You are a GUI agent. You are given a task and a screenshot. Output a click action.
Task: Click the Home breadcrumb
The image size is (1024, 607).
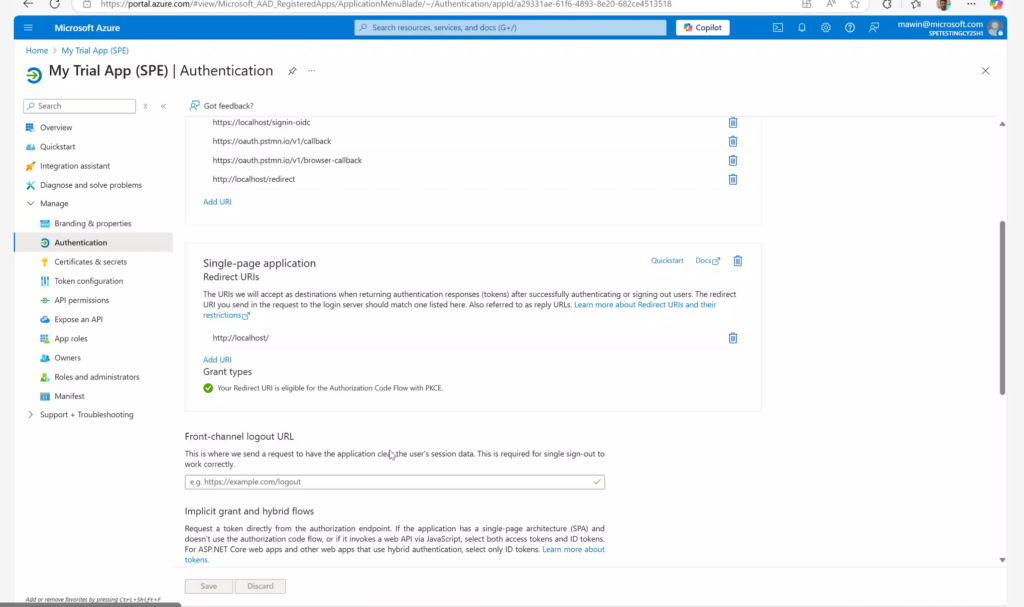point(37,50)
